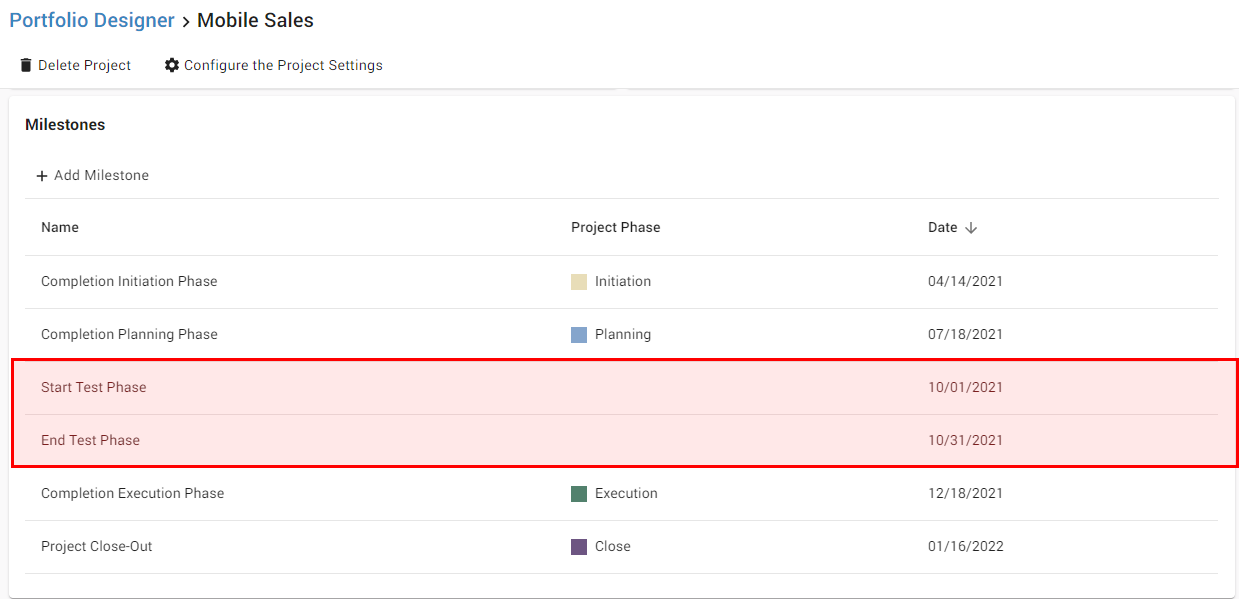Click the date 07/18/2021
The height and width of the screenshot is (599, 1239).
point(965,334)
